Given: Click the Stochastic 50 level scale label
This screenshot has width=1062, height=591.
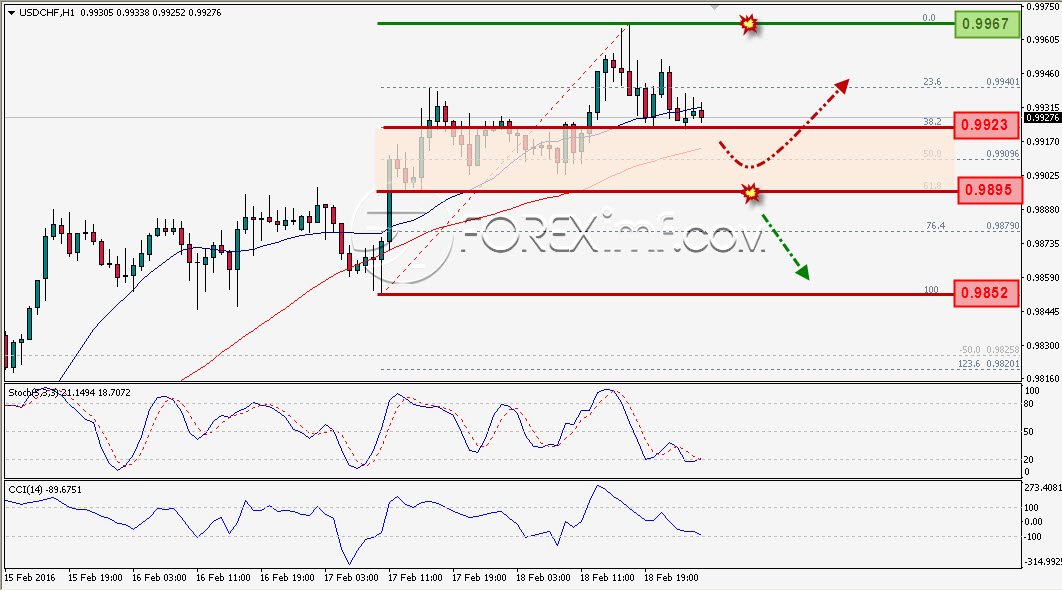Looking at the screenshot, I should pyautogui.click(x=1029, y=432).
